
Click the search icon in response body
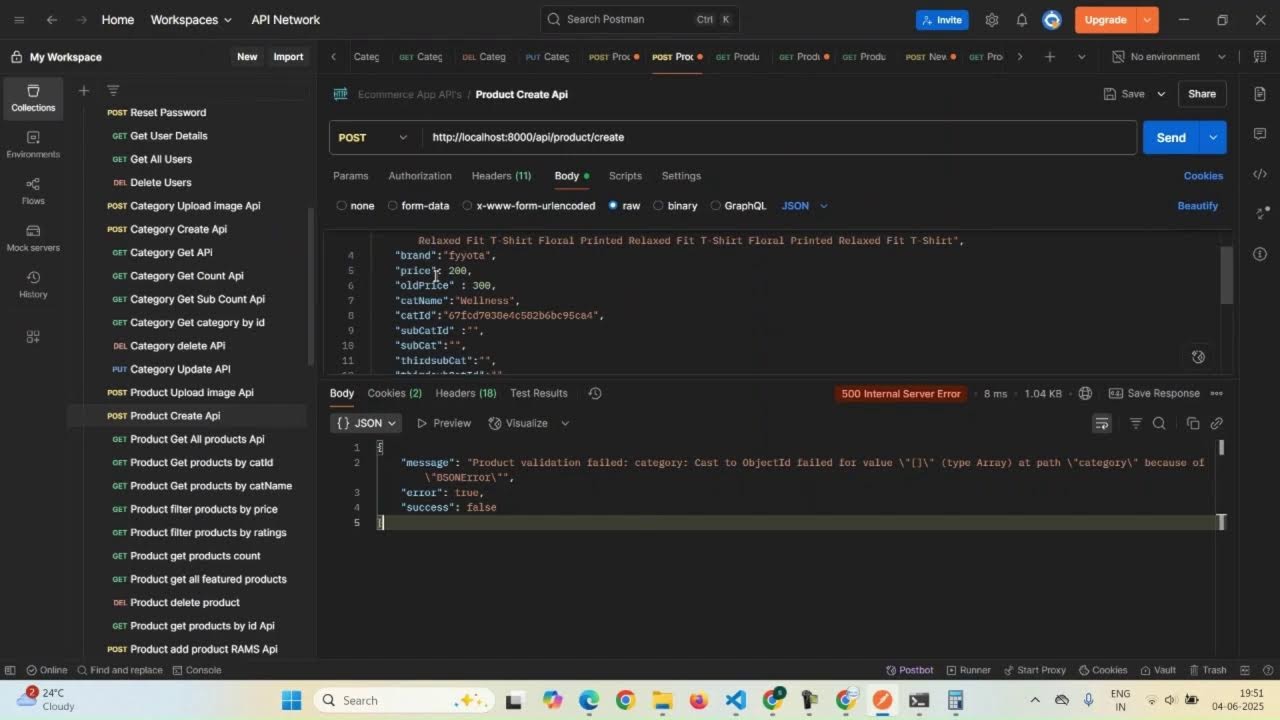coord(1159,423)
